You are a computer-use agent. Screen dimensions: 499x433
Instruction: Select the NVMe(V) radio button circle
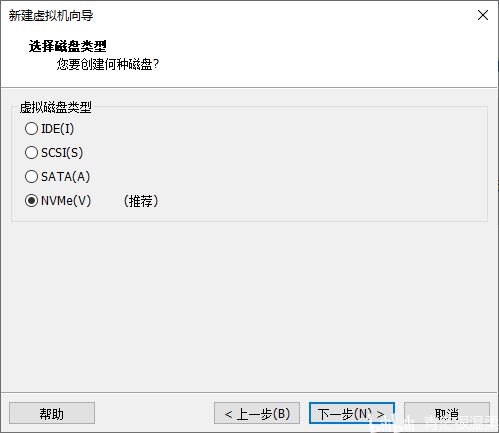[x=31, y=201]
